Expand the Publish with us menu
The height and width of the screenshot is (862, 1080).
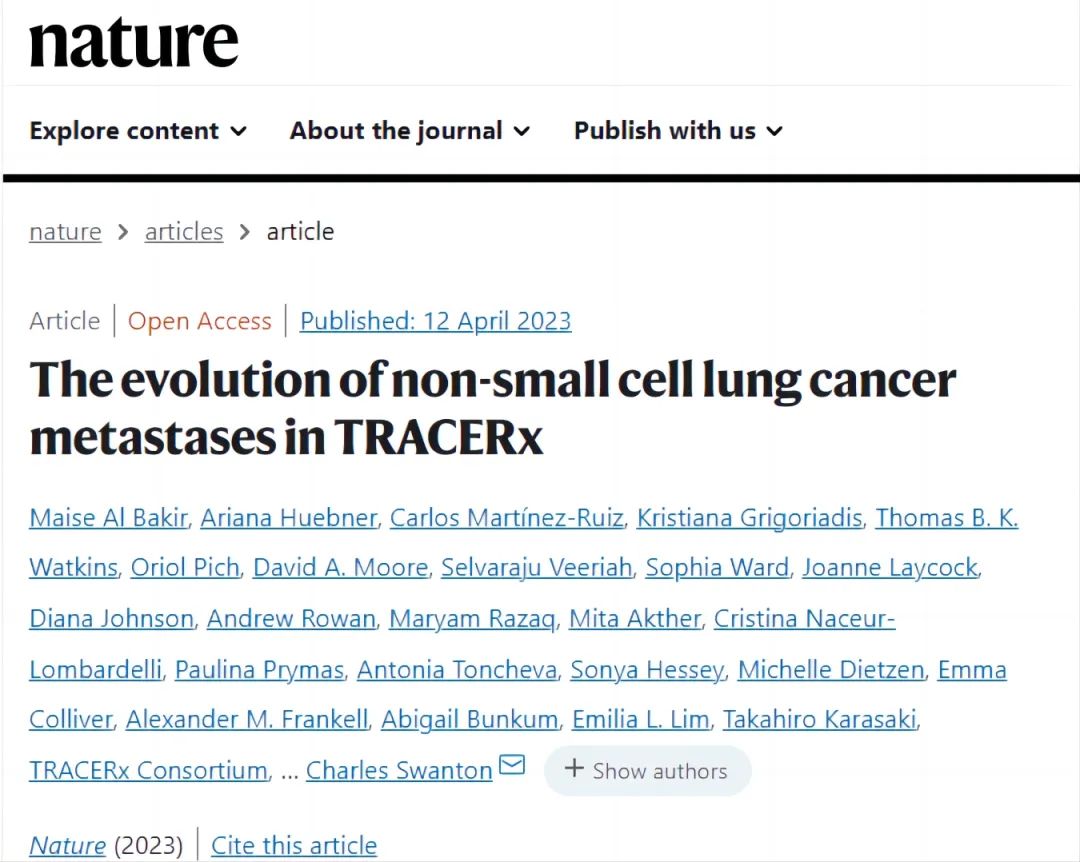(678, 131)
